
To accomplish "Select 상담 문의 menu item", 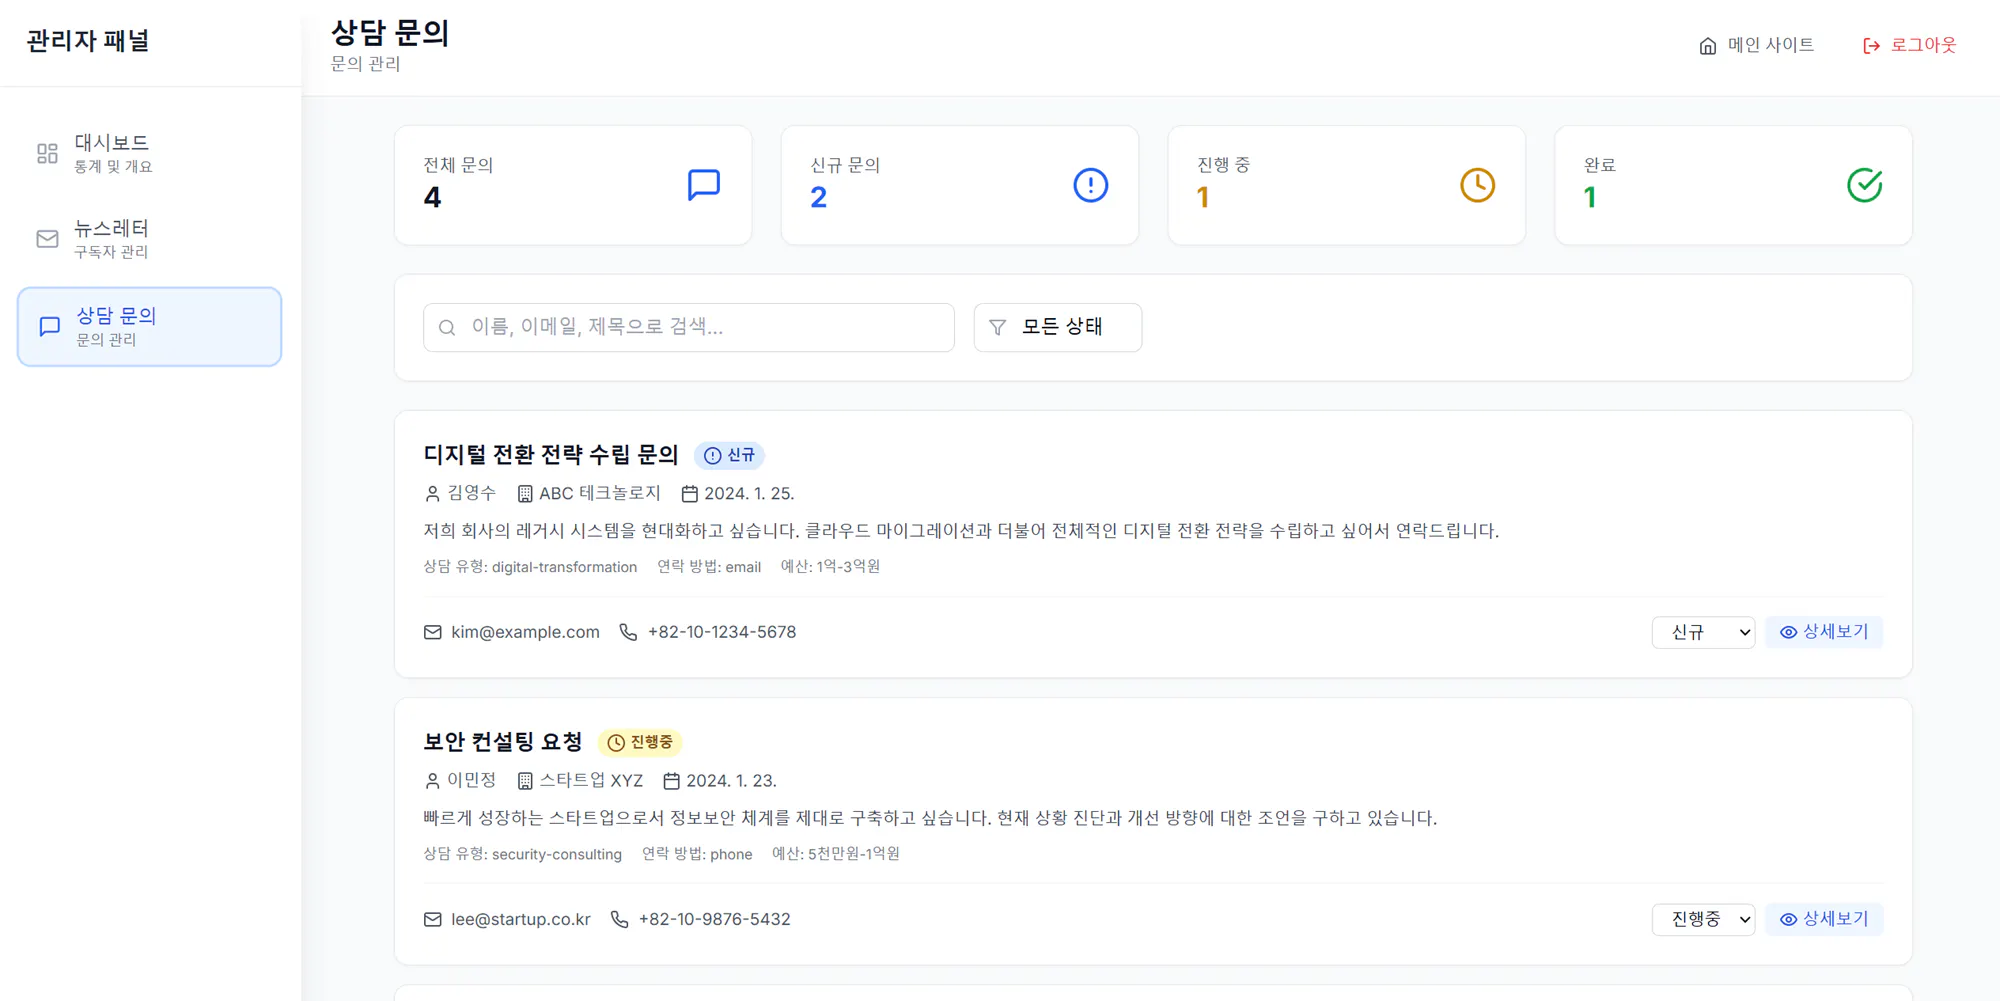I will [115, 325].
